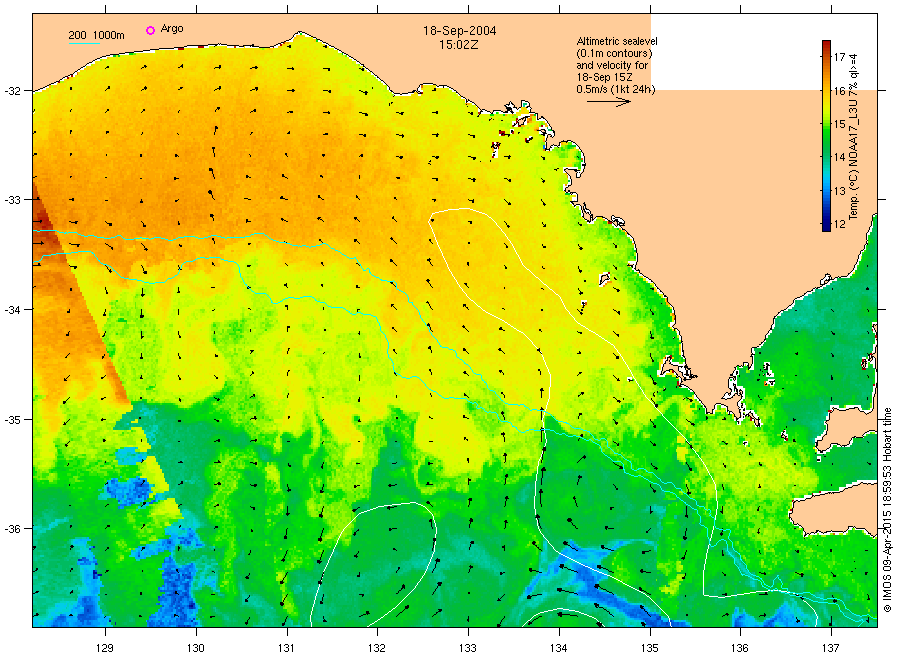Click the '15:02Z' time text
This screenshot has width=900, height=660.
(459, 45)
